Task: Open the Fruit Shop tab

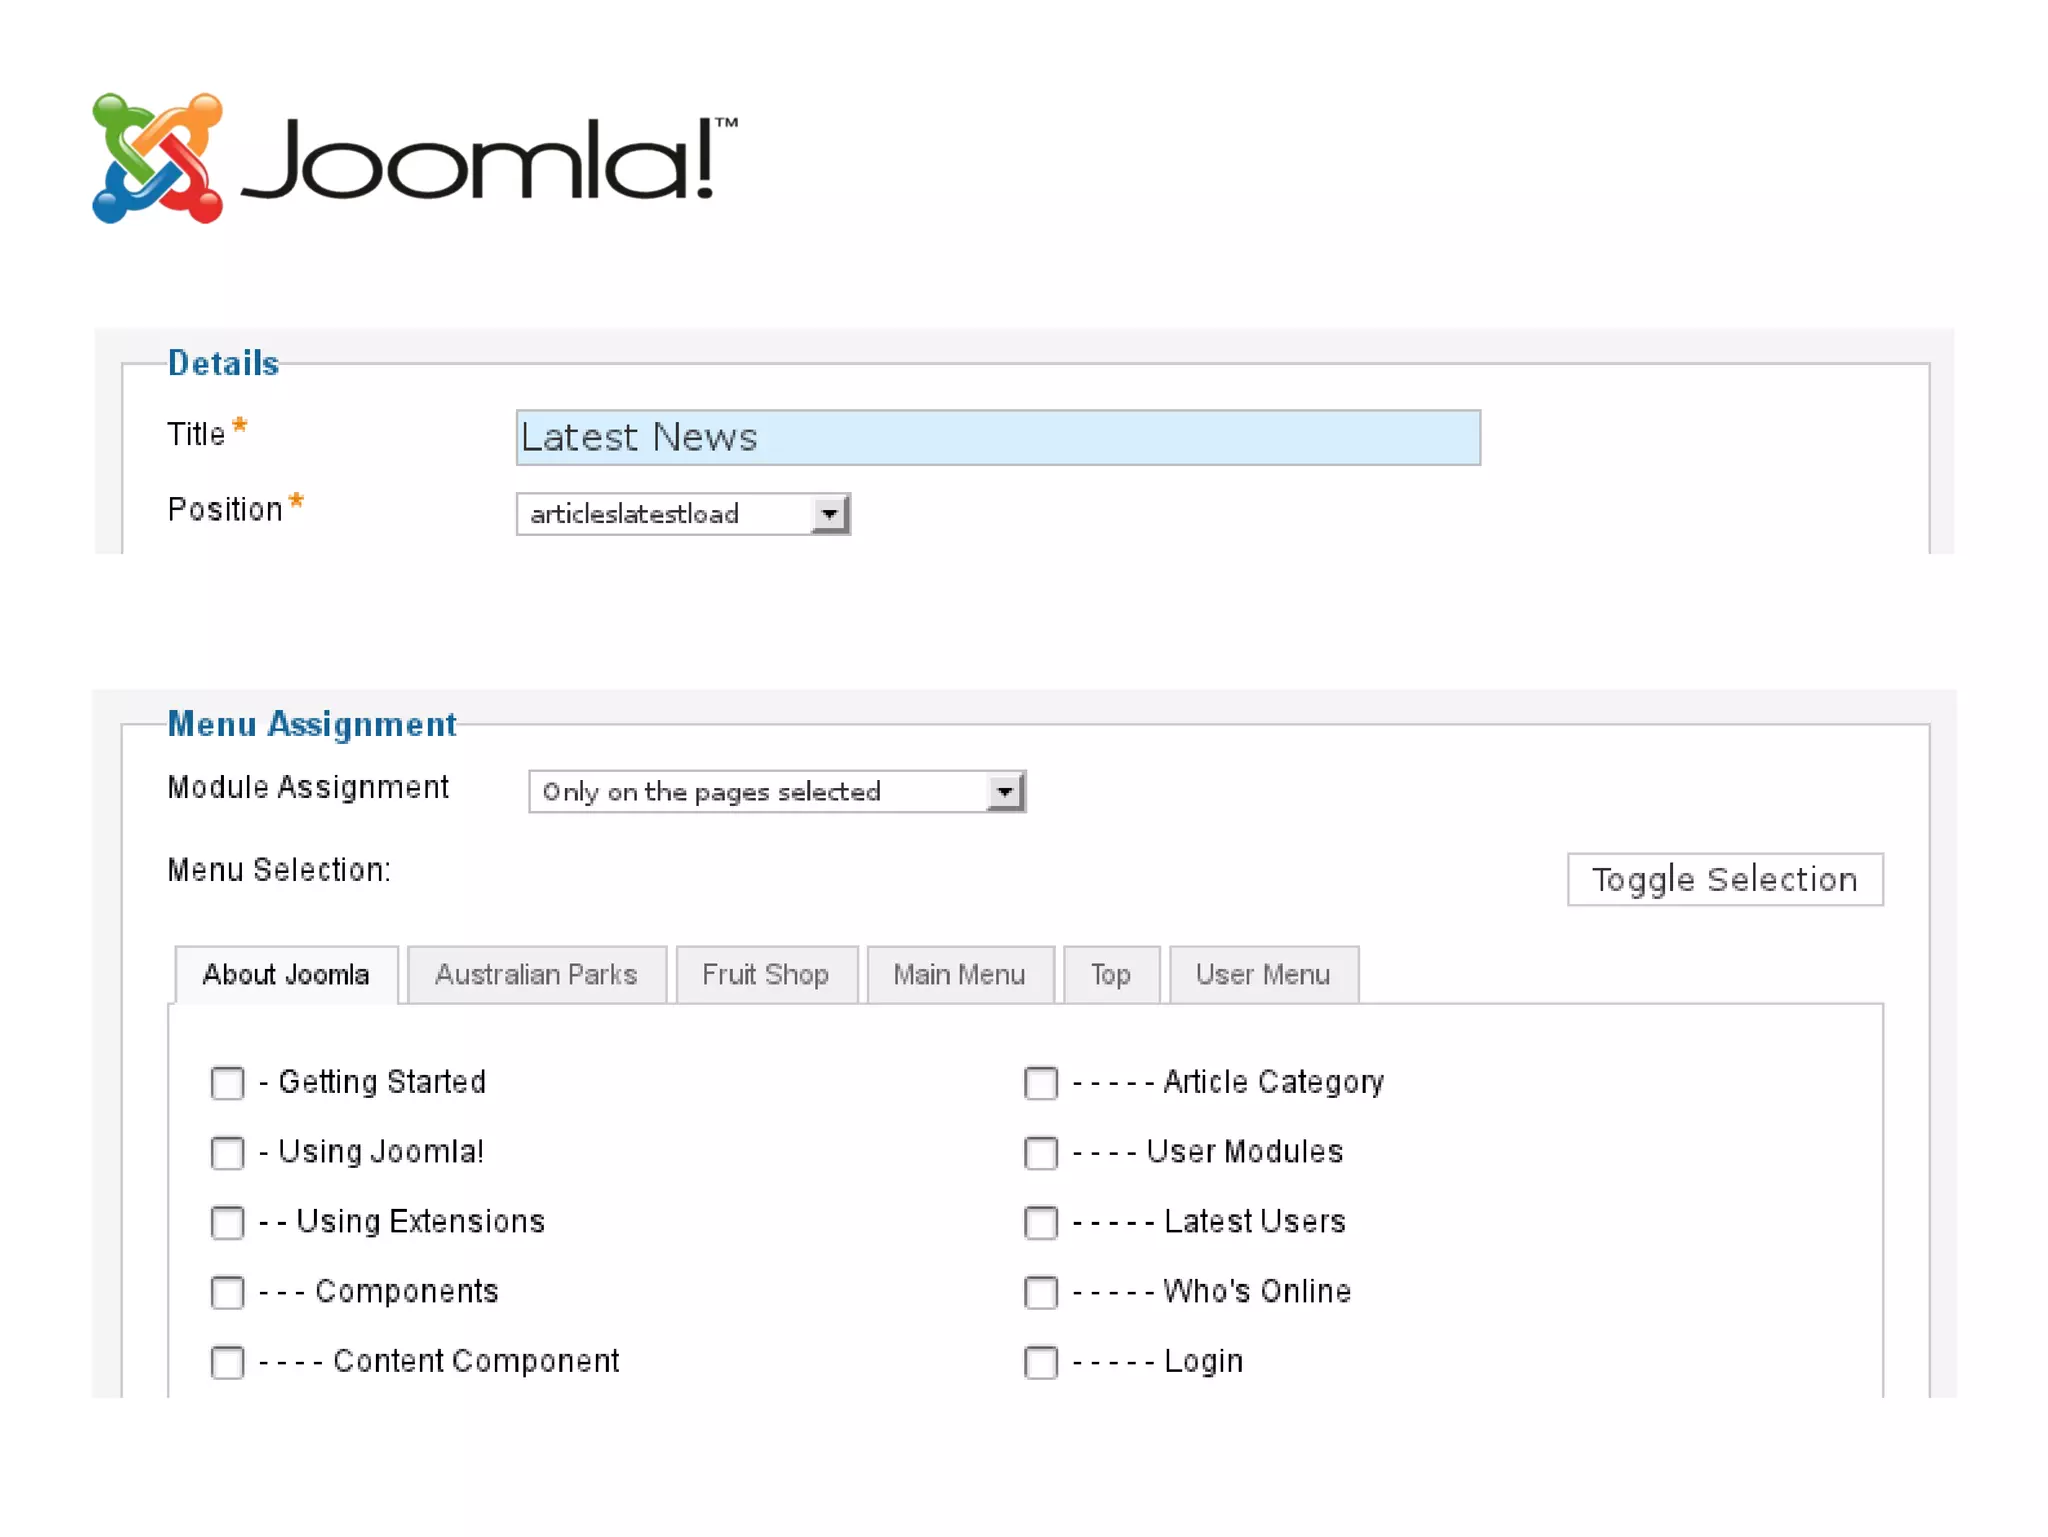Action: pos(766,975)
